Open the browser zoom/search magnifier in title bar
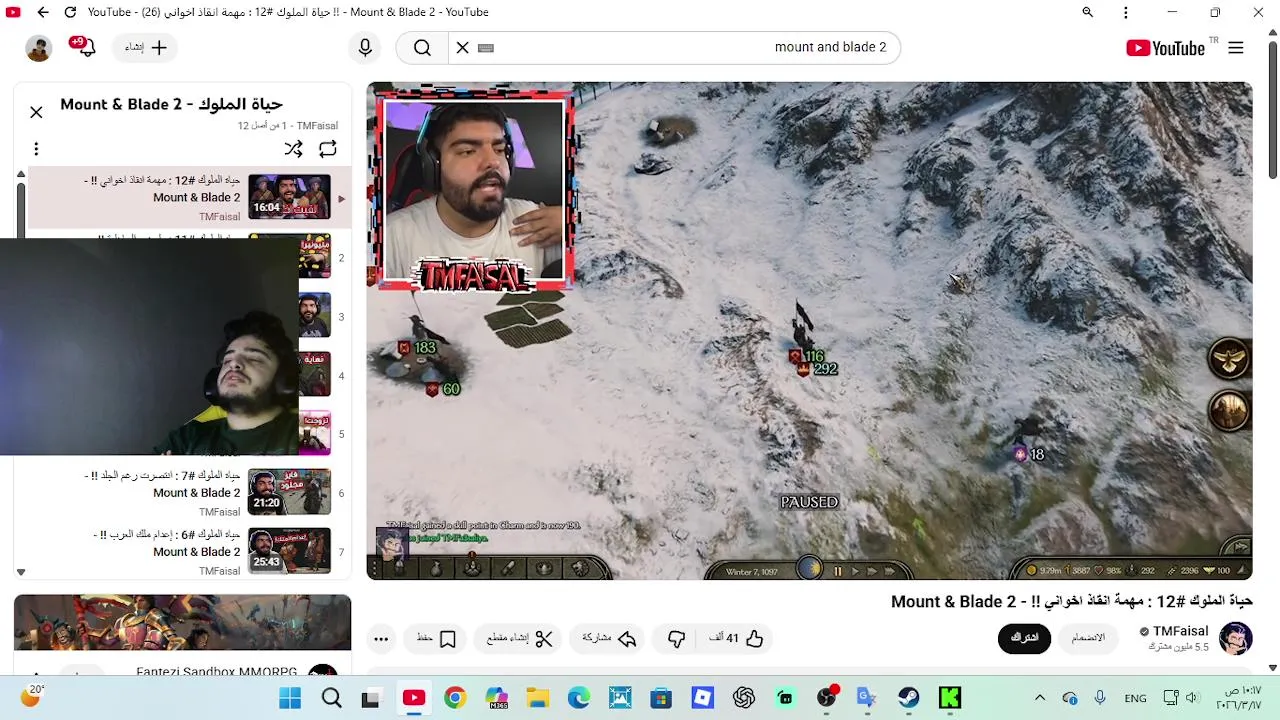The width and height of the screenshot is (1280, 720). [1087, 12]
